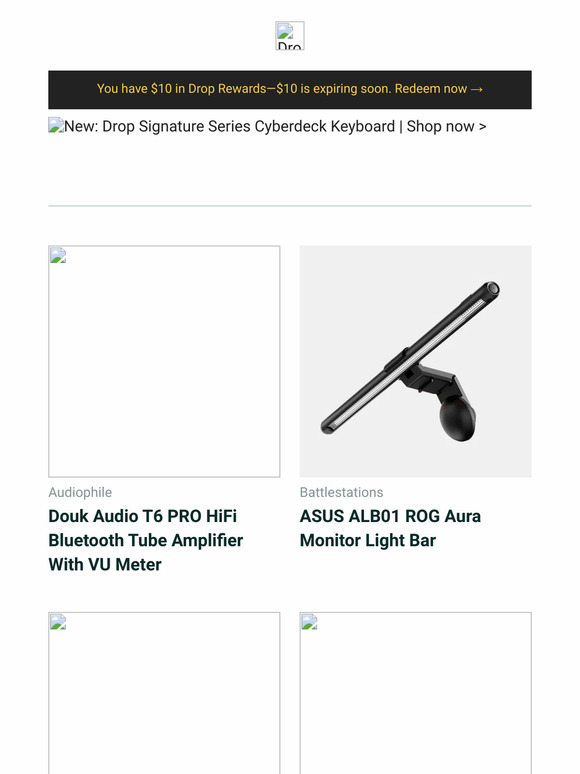Select the bottom-left empty product image

(x=164, y=693)
